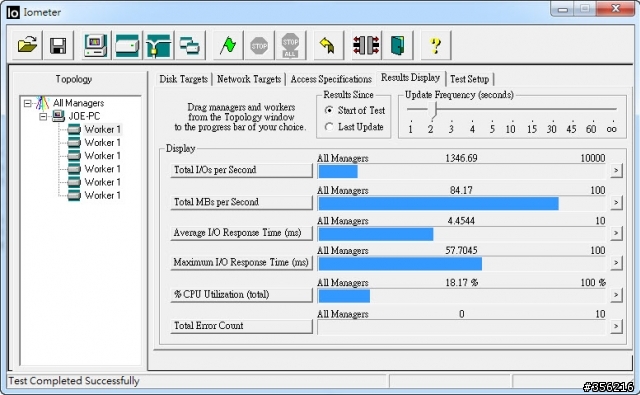Image resolution: width=640 pixels, height=395 pixels.
Task: Click the 1346.69 I/Os value
Action: click(x=461, y=158)
